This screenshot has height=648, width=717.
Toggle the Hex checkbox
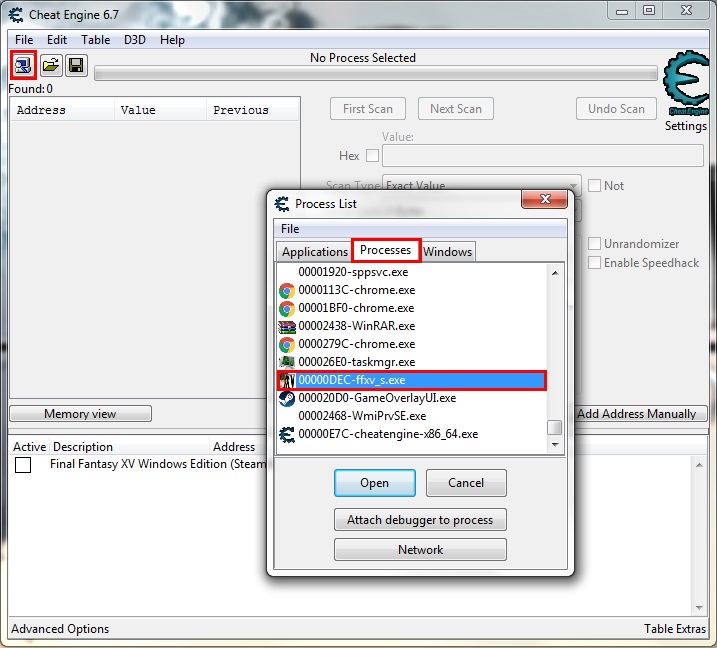(373, 156)
